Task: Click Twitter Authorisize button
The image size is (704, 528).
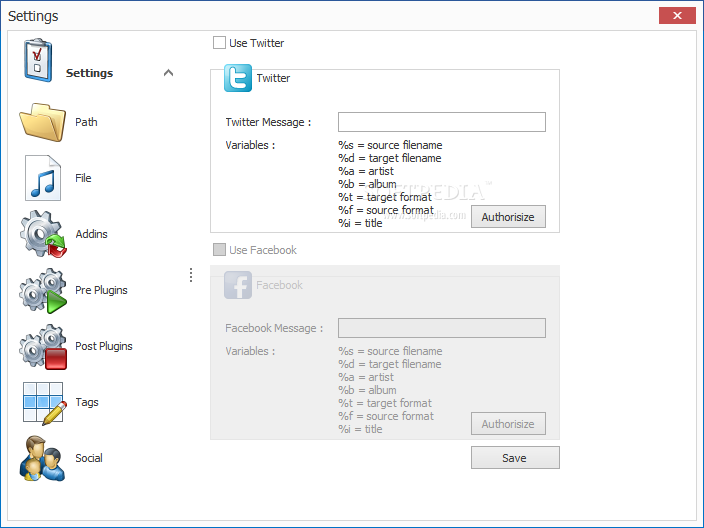Action: point(508,217)
